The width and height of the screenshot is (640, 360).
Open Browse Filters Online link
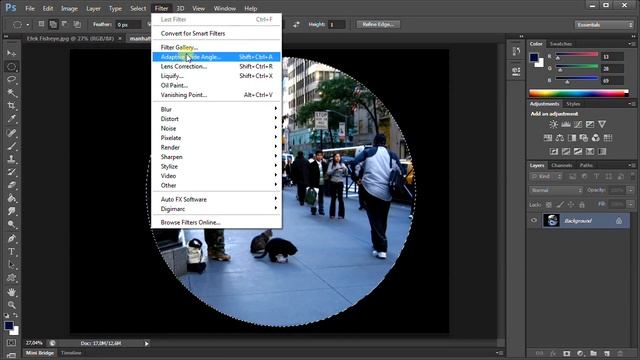coord(216,222)
